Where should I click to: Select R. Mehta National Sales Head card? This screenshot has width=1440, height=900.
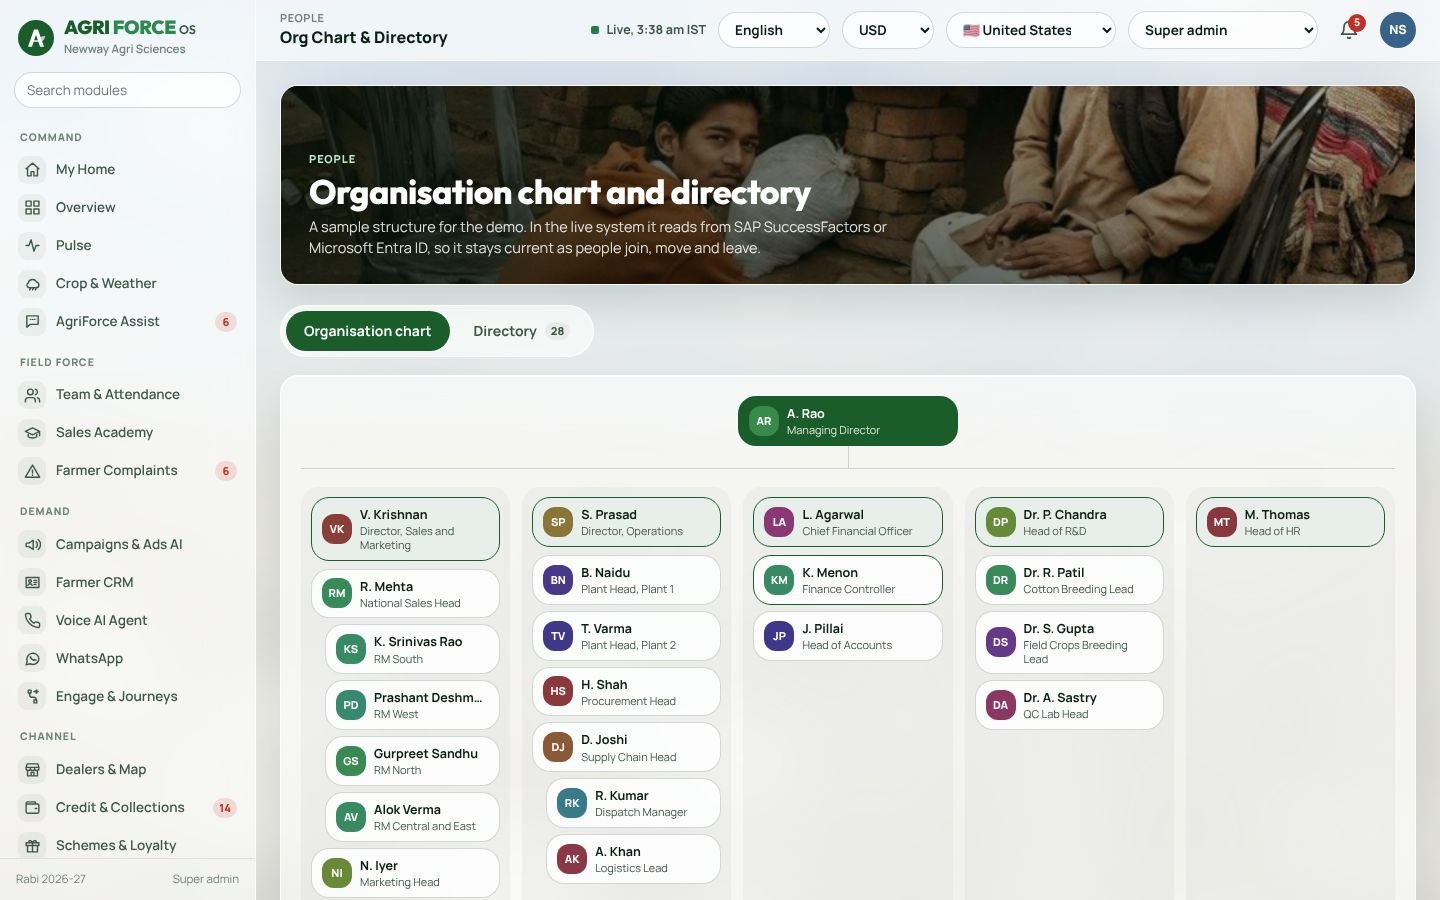[405, 594]
